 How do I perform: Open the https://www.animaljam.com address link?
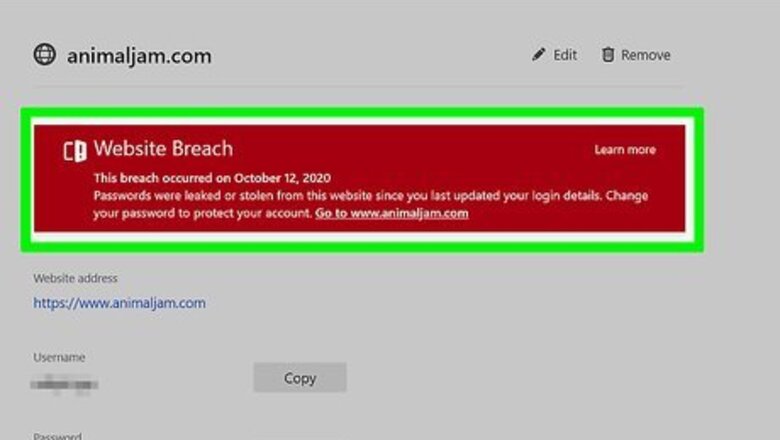point(119,303)
